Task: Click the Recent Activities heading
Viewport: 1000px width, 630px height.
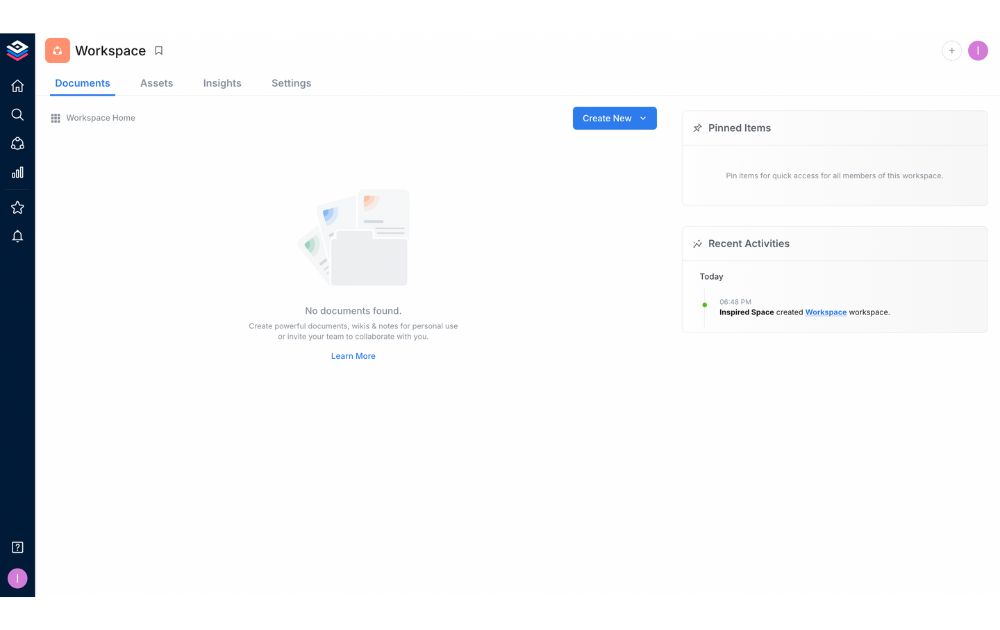Action: coord(749,244)
